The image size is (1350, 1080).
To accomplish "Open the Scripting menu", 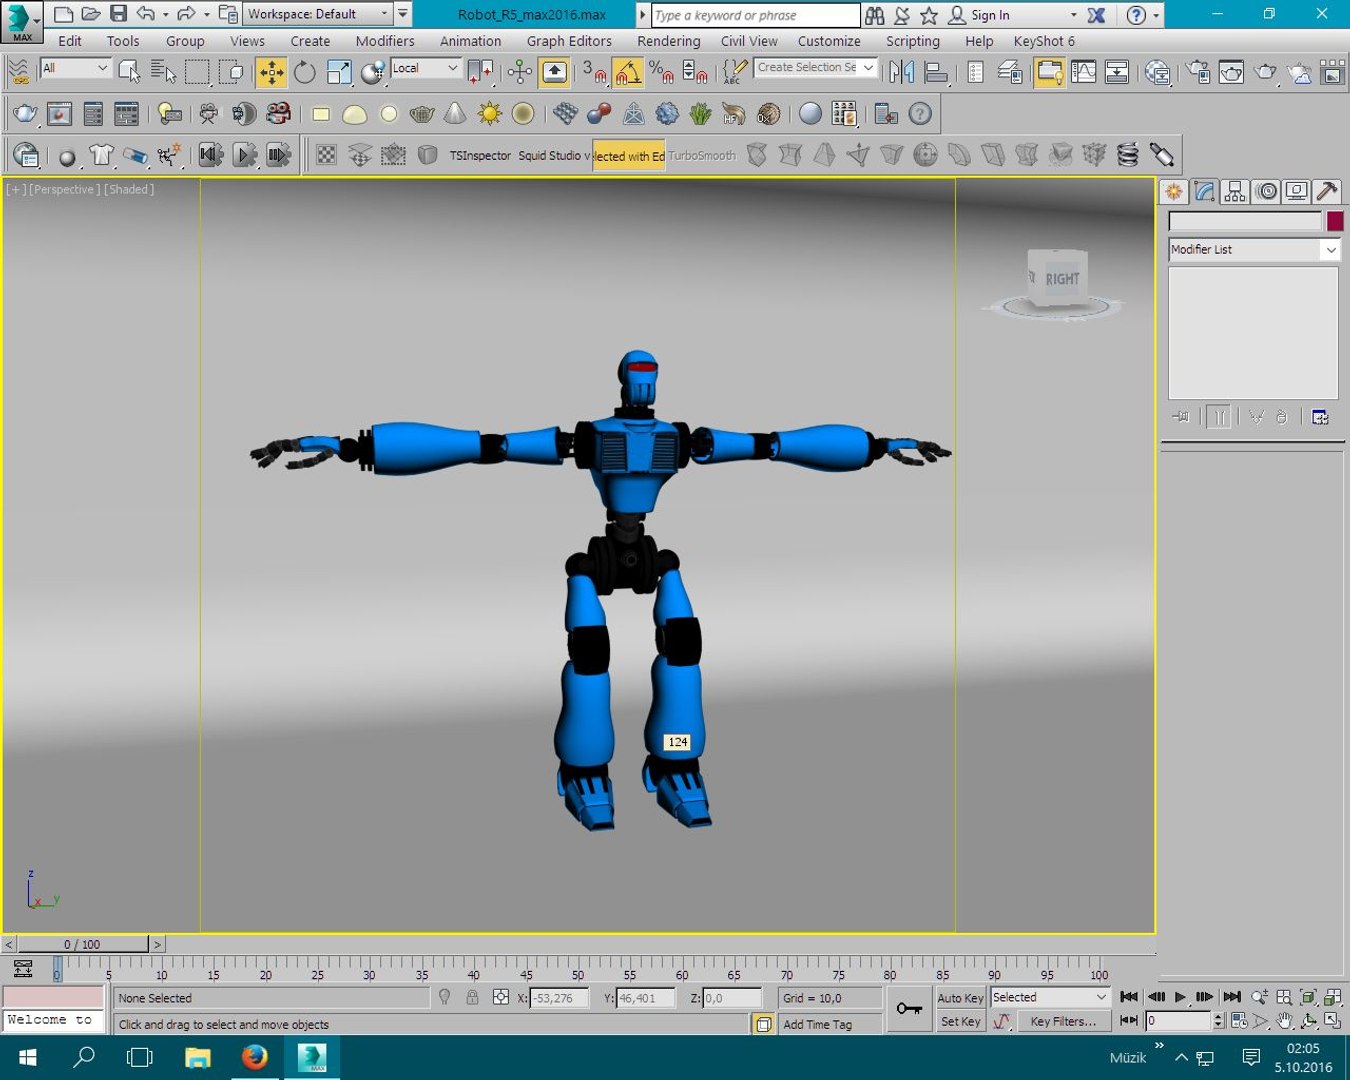I will pos(913,41).
